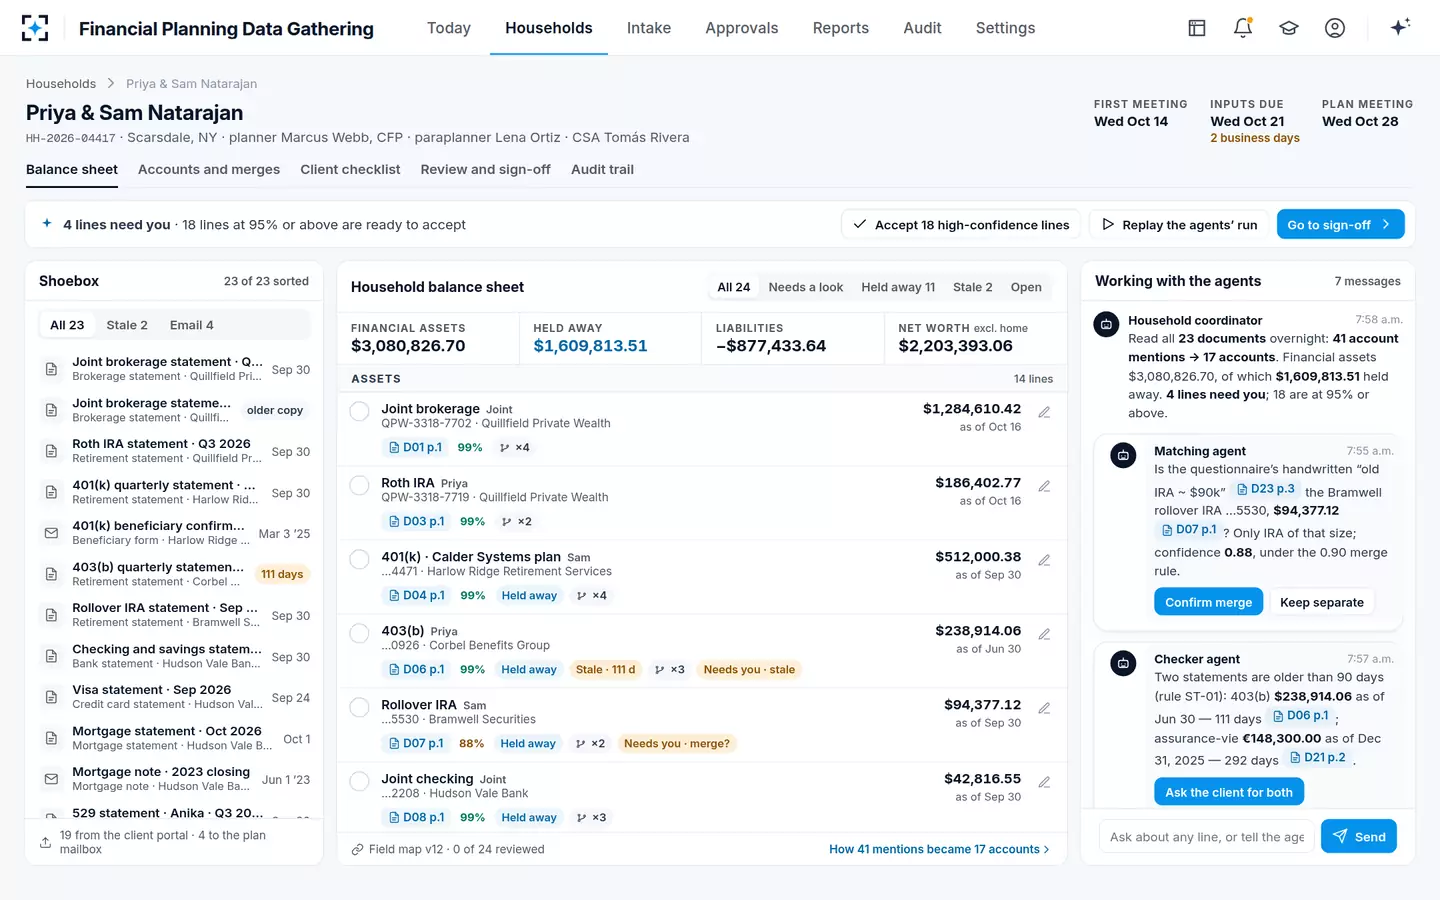Click the 'Needs you · merge?' tag
The image size is (1440, 900).
point(677,743)
